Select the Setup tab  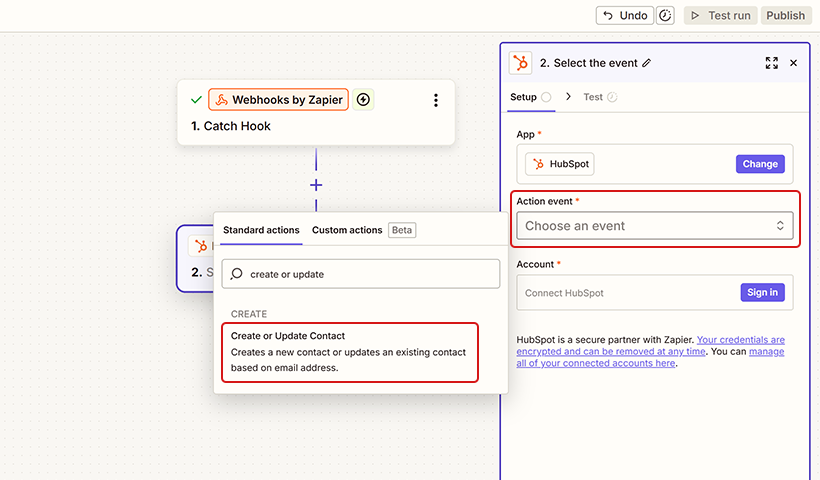pyautogui.click(x=523, y=97)
